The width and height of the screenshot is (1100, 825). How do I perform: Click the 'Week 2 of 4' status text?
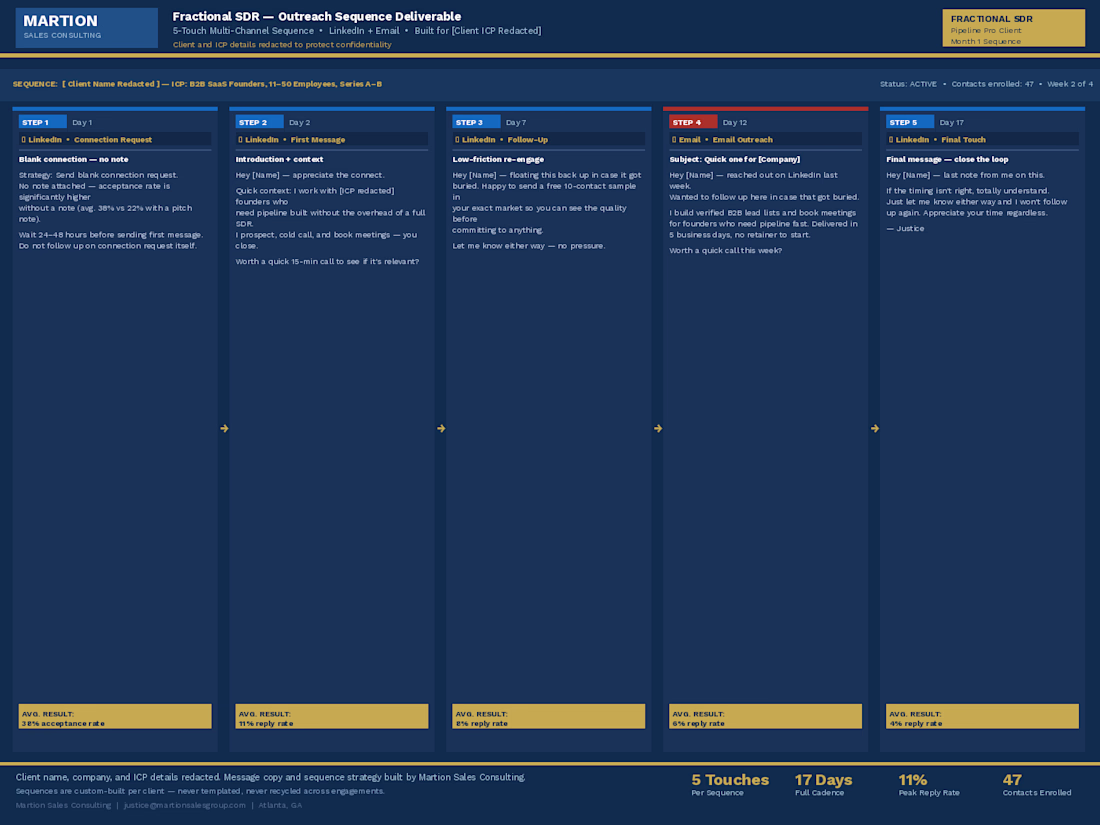[x=1070, y=84]
